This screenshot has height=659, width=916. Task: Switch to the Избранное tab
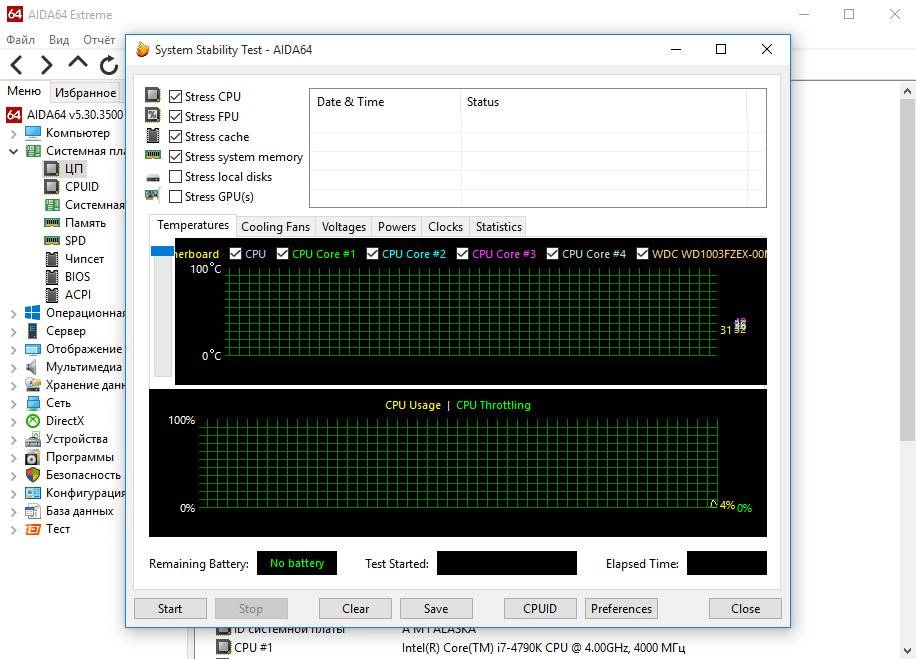pos(85,92)
